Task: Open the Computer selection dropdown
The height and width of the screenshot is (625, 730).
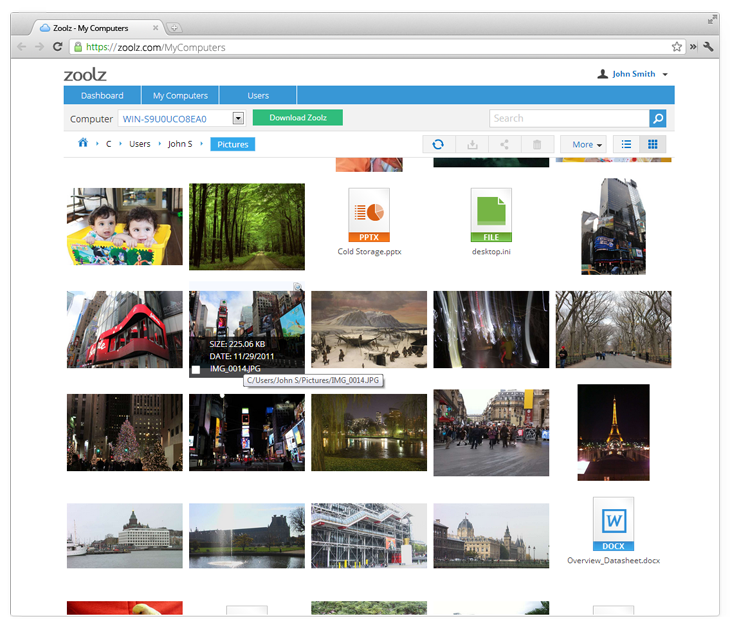Action: pyautogui.click(x=238, y=118)
